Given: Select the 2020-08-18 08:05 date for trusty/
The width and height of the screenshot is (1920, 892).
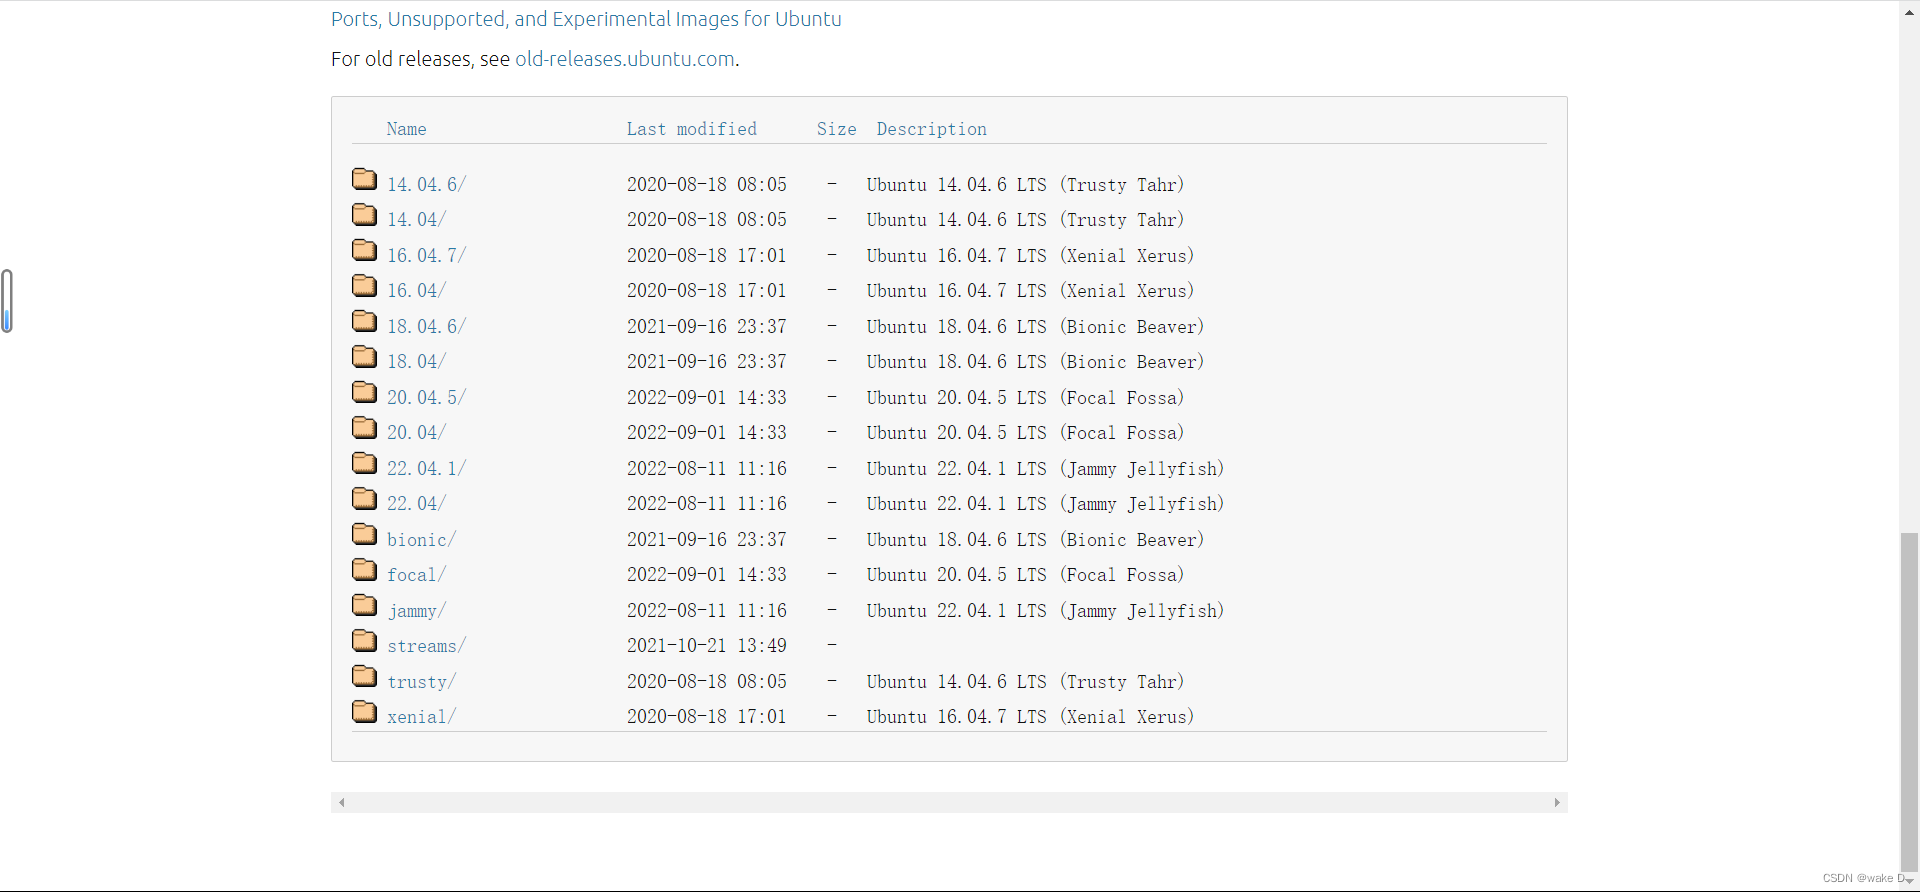Looking at the screenshot, I should [x=707, y=682].
